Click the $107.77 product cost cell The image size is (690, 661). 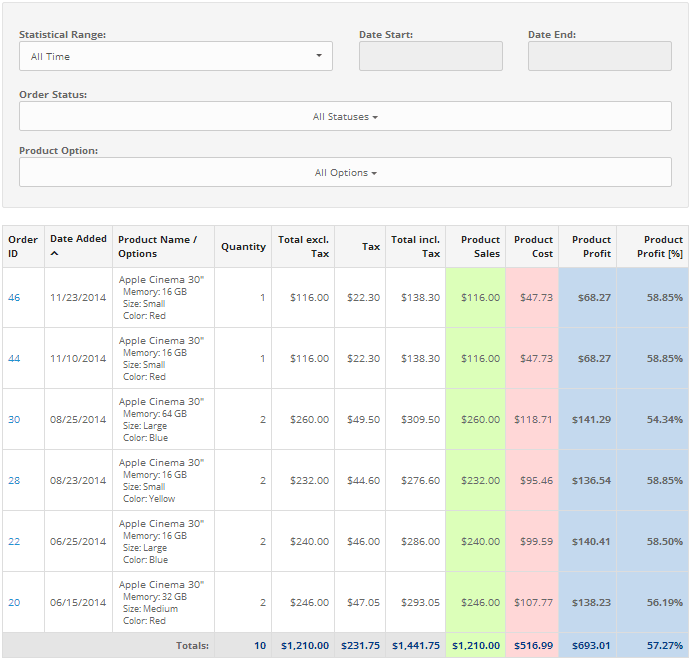533,602
